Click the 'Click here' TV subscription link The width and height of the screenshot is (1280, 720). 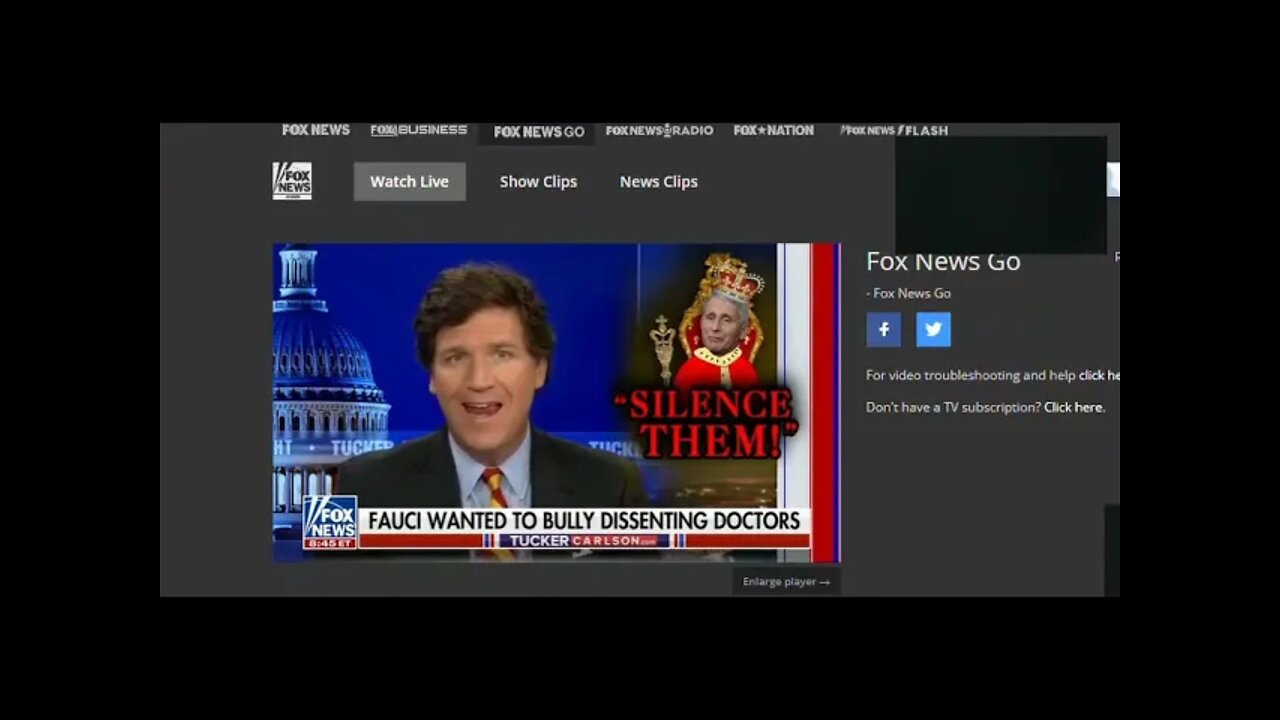(1074, 407)
